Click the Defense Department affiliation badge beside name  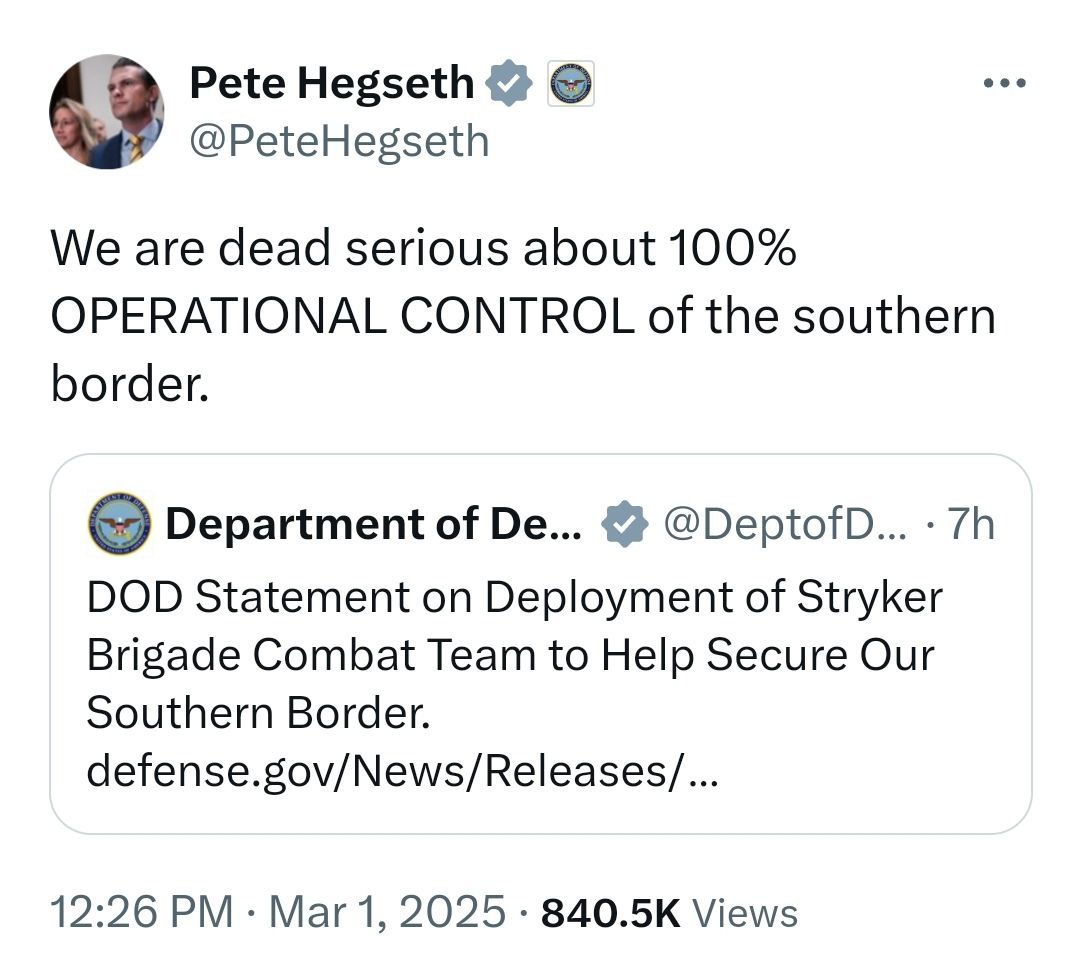point(572,84)
